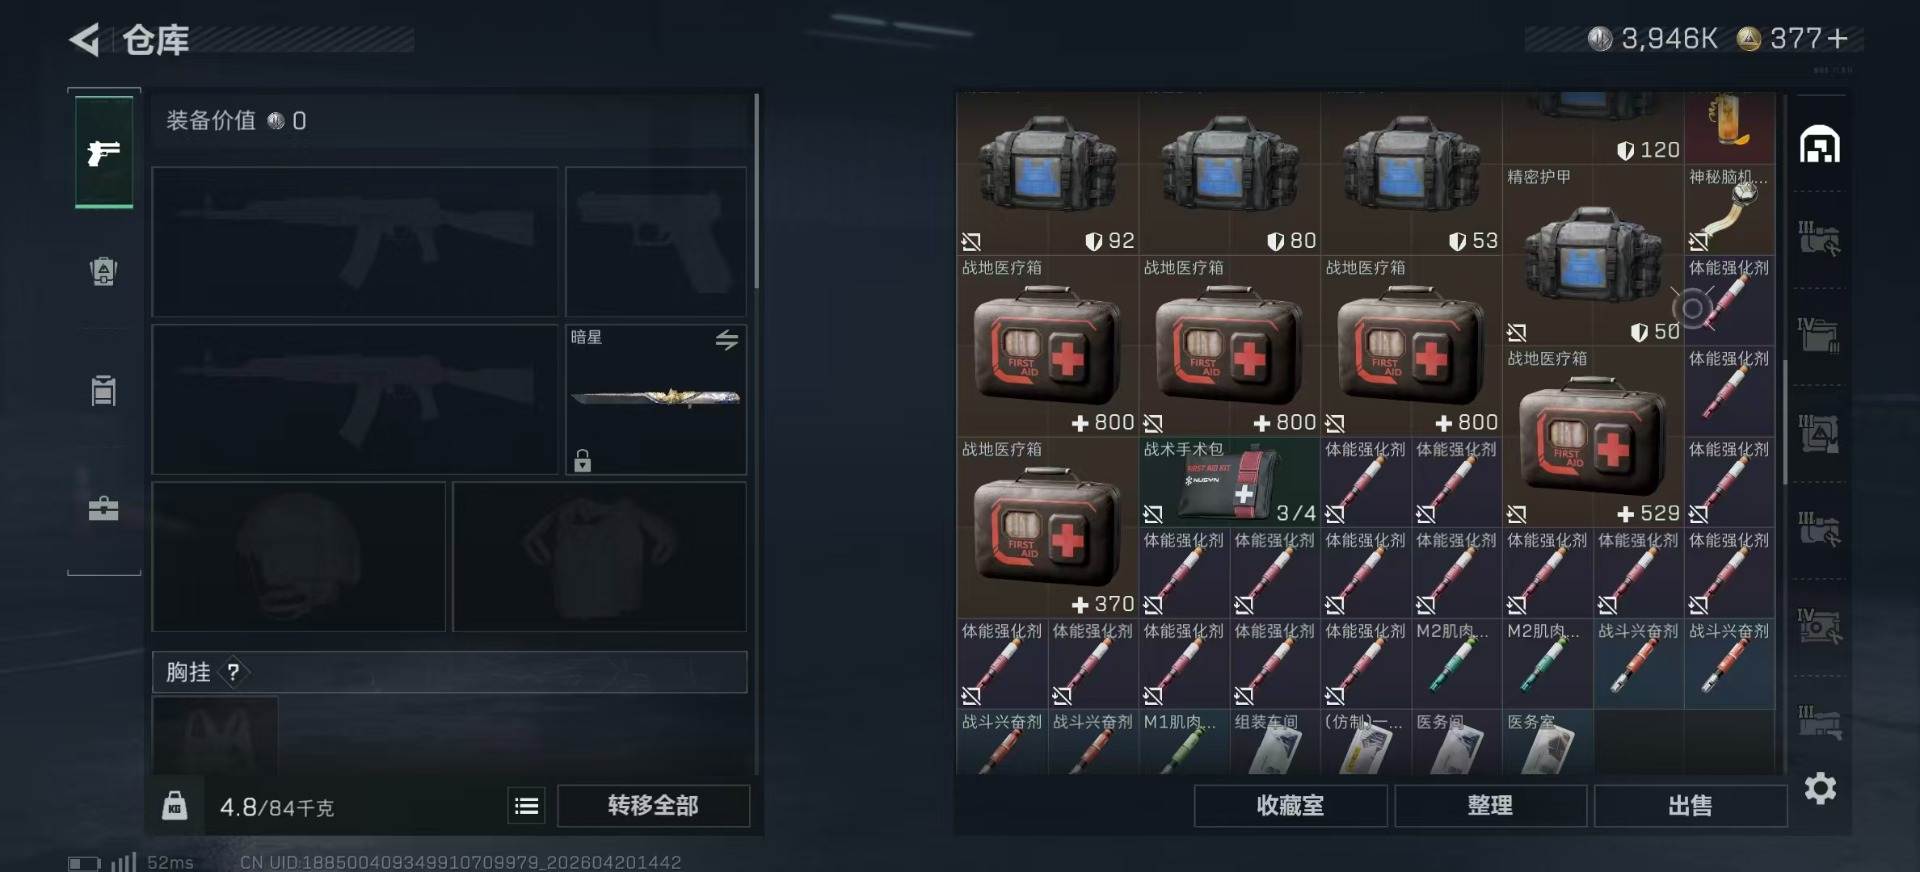Image resolution: width=1920 pixels, height=872 pixels.
Task: Open the backpack tab in left sidebar
Action: [104, 271]
